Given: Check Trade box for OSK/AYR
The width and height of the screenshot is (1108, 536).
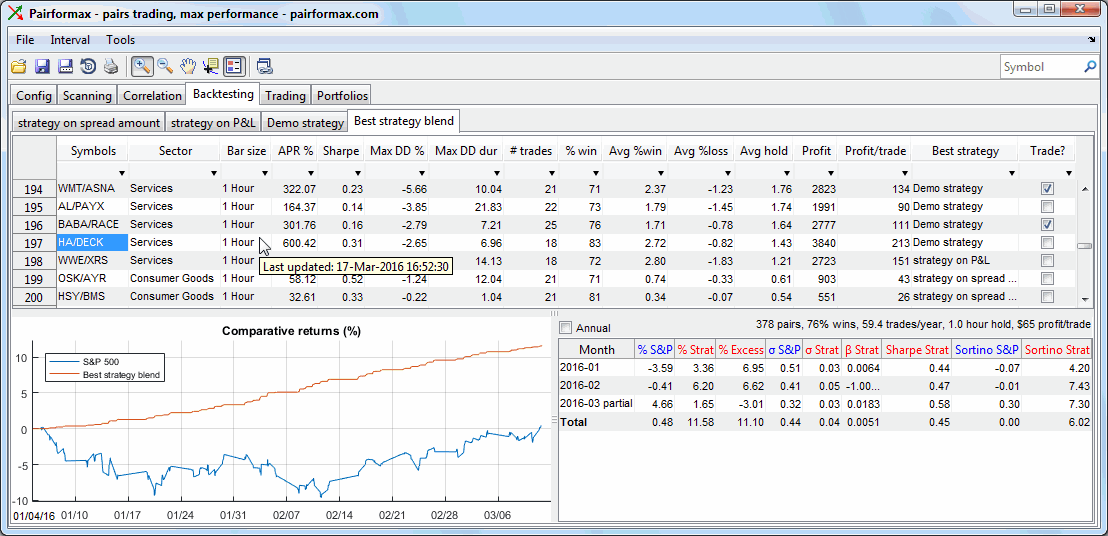Looking at the screenshot, I should 1047,278.
